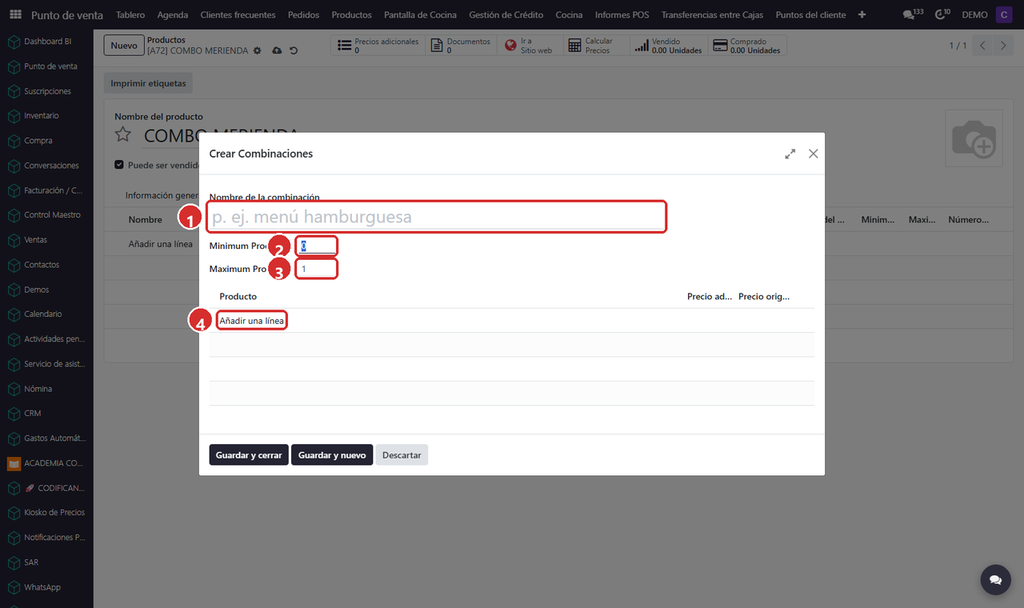Open the live chat bubble icon
Image resolution: width=1024 pixels, height=608 pixels.
(x=995, y=580)
